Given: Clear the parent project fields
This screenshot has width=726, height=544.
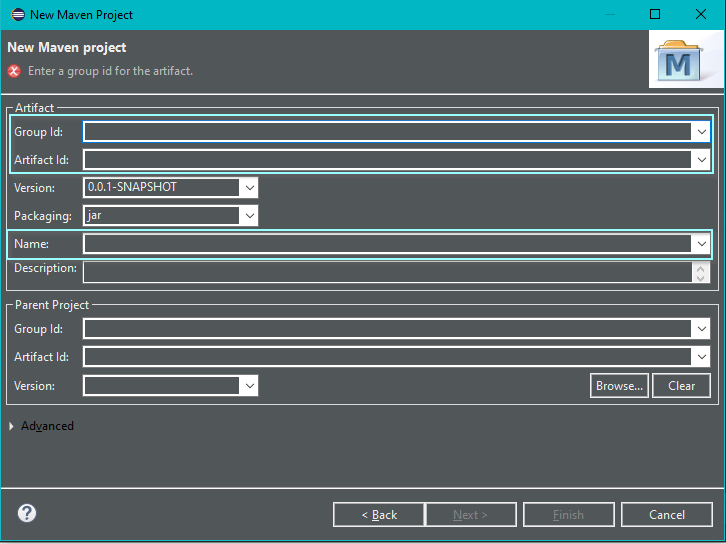Looking at the screenshot, I should (x=681, y=386).
